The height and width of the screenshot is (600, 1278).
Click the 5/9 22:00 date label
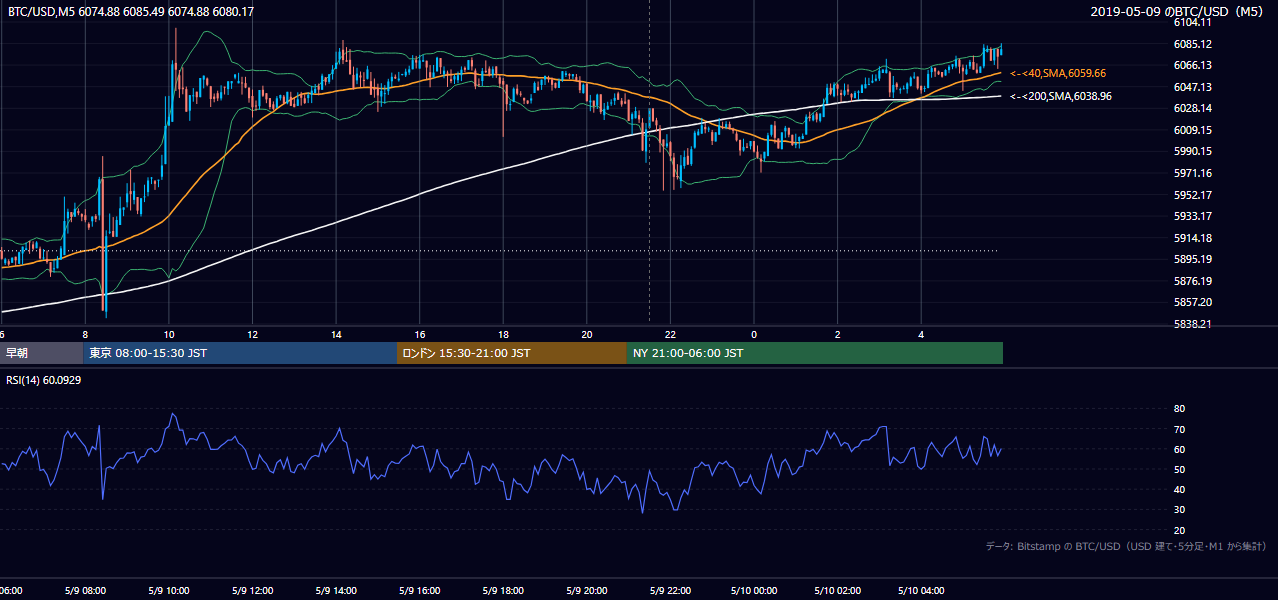[x=670, y=591]
